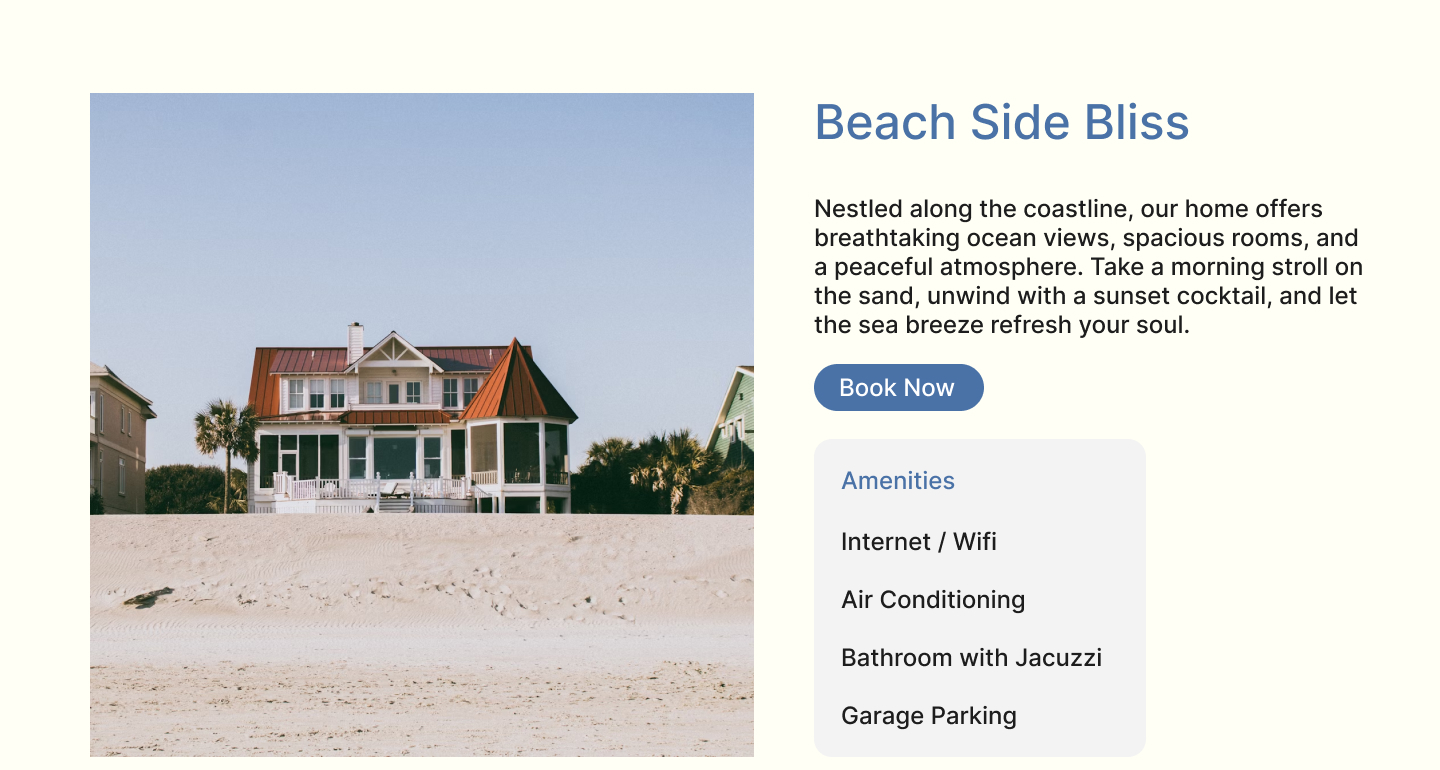1440x770 pixels.
Task: Click the Book Now button
Action: [898, 387]
